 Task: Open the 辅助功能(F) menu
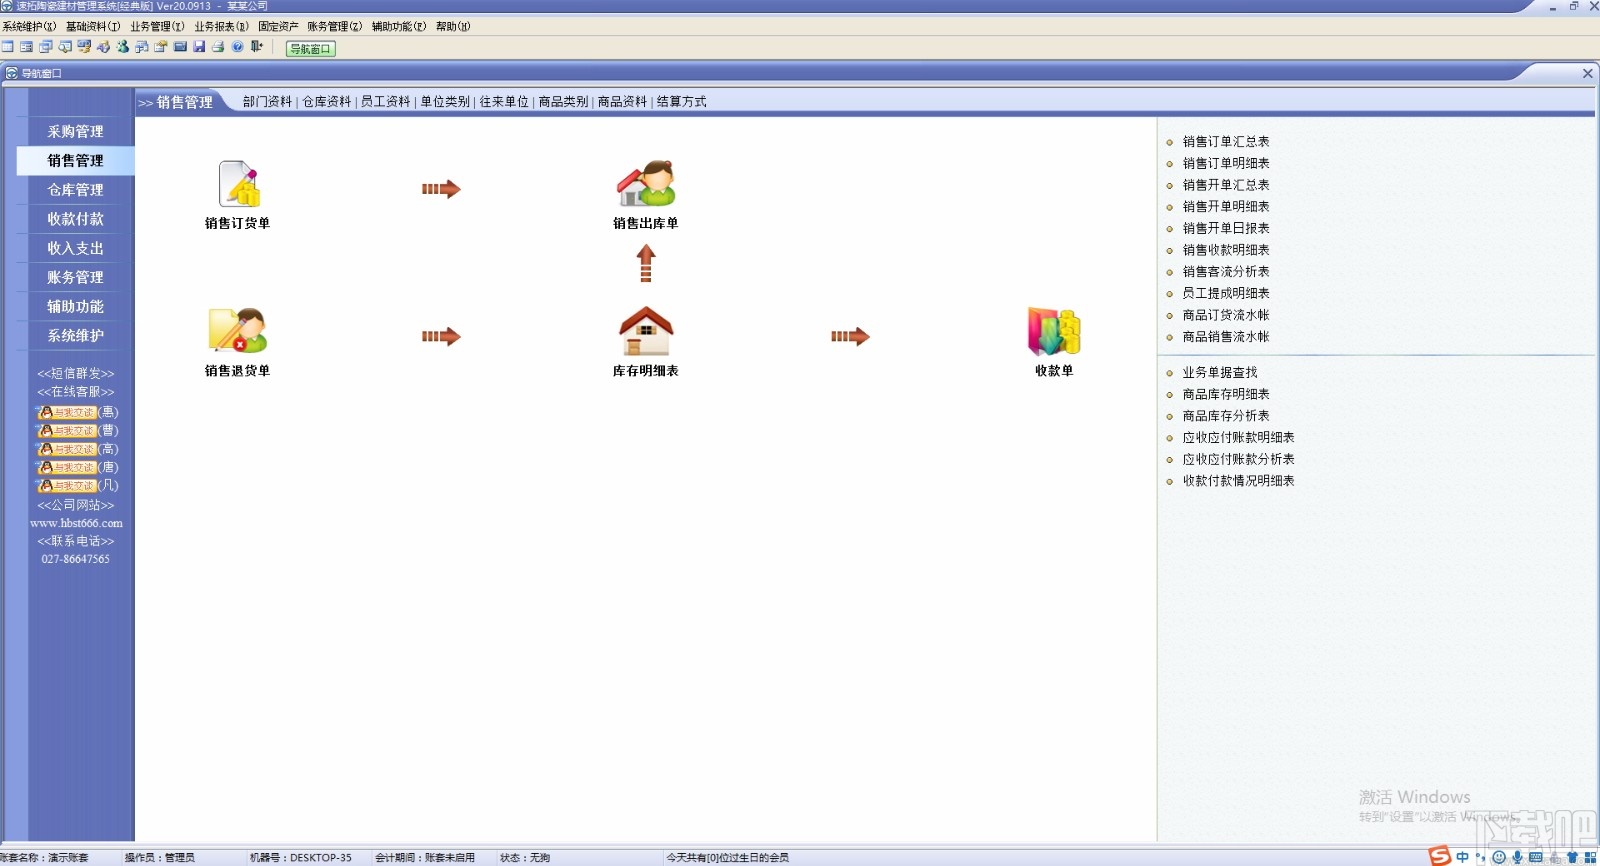[x=399, y=27]
